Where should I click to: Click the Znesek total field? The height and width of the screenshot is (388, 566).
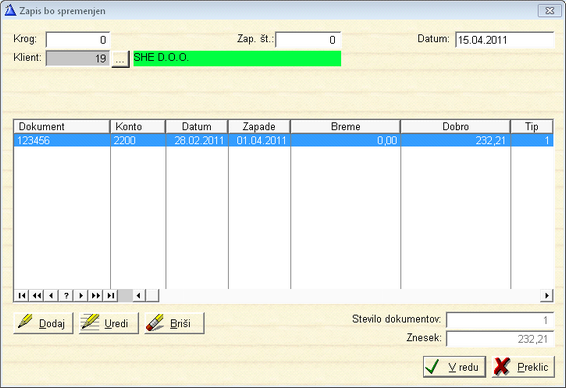pos(500,339)
